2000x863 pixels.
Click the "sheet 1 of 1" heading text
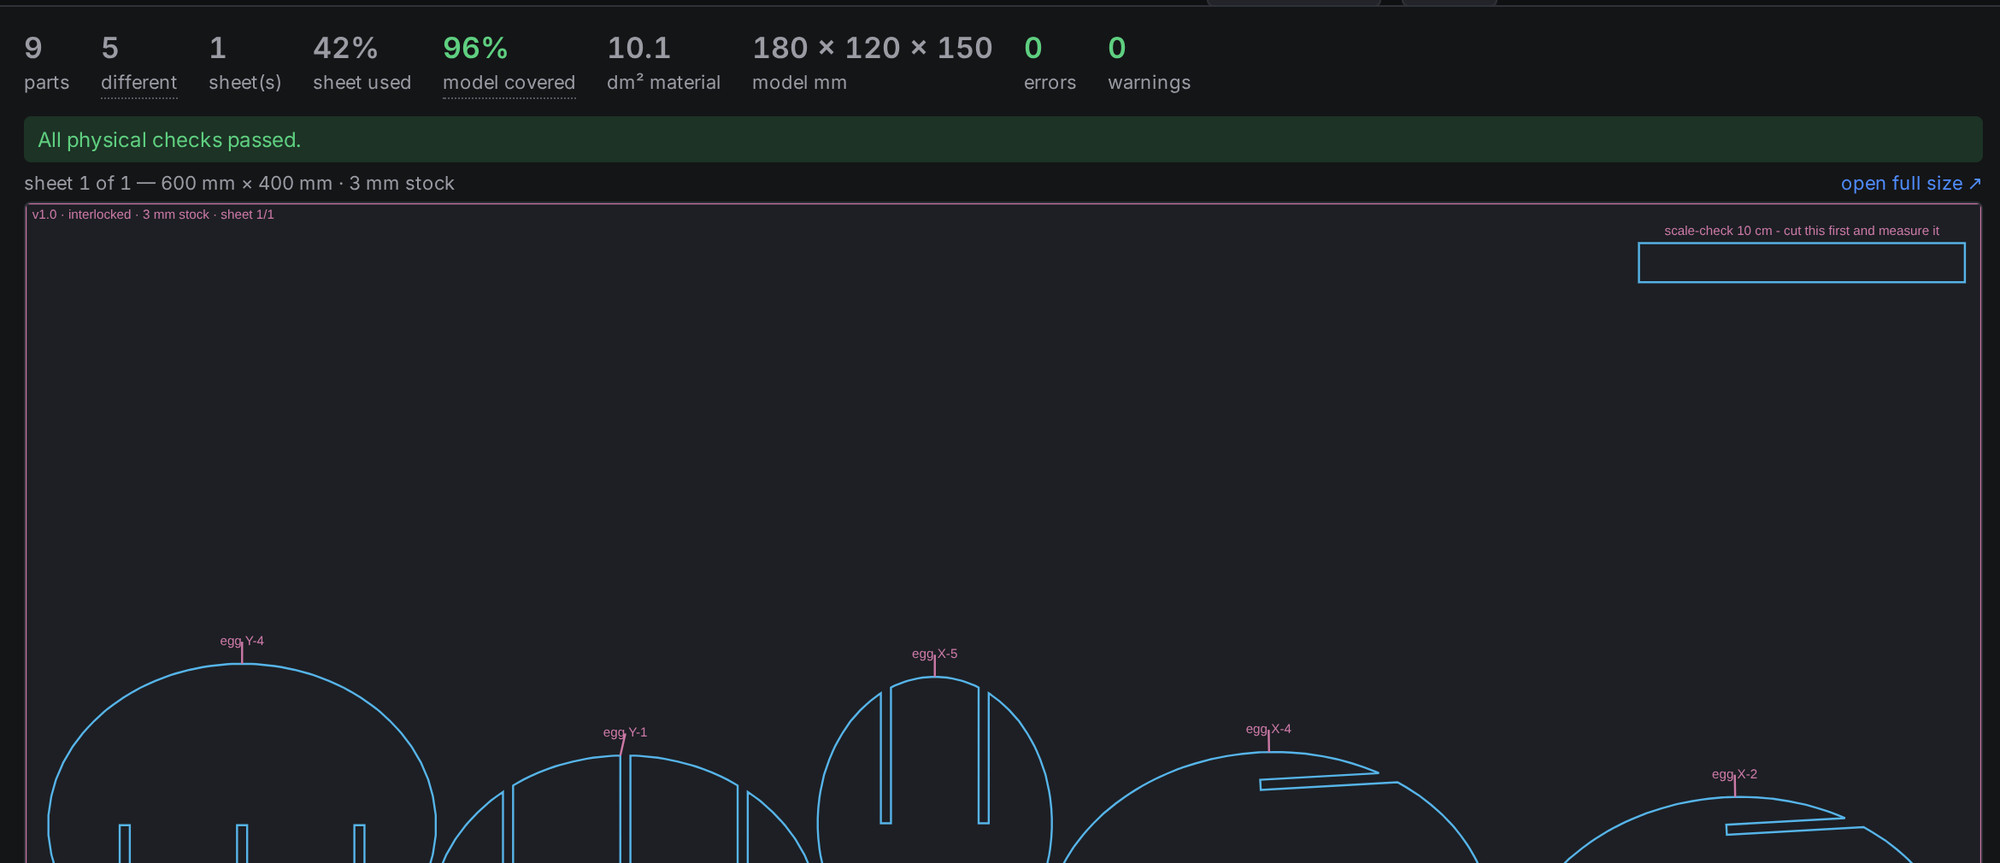[x=239, y=183]
